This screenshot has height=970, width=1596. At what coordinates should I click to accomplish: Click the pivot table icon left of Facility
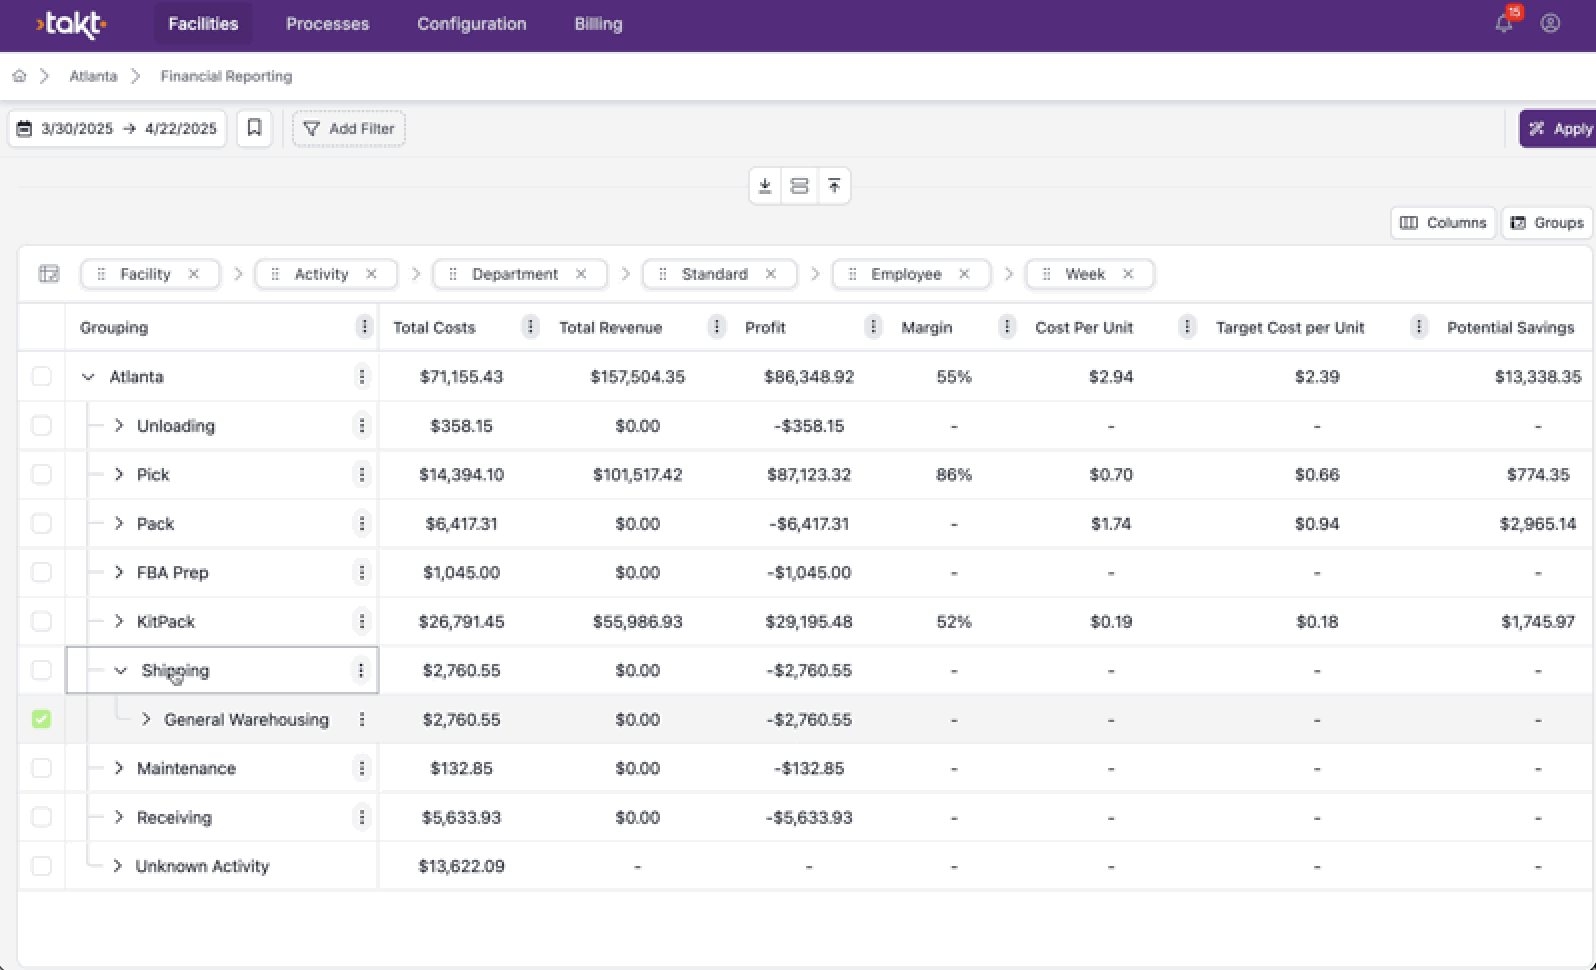click(x=48, y=274)
